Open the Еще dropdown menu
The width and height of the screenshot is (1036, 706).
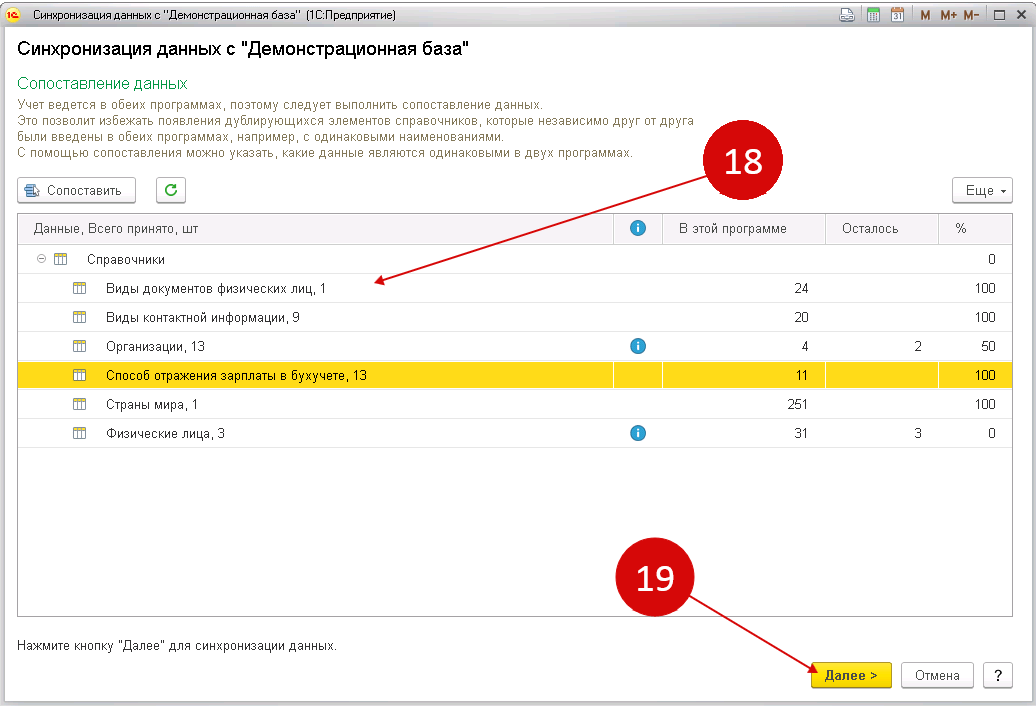click(982, 190)
